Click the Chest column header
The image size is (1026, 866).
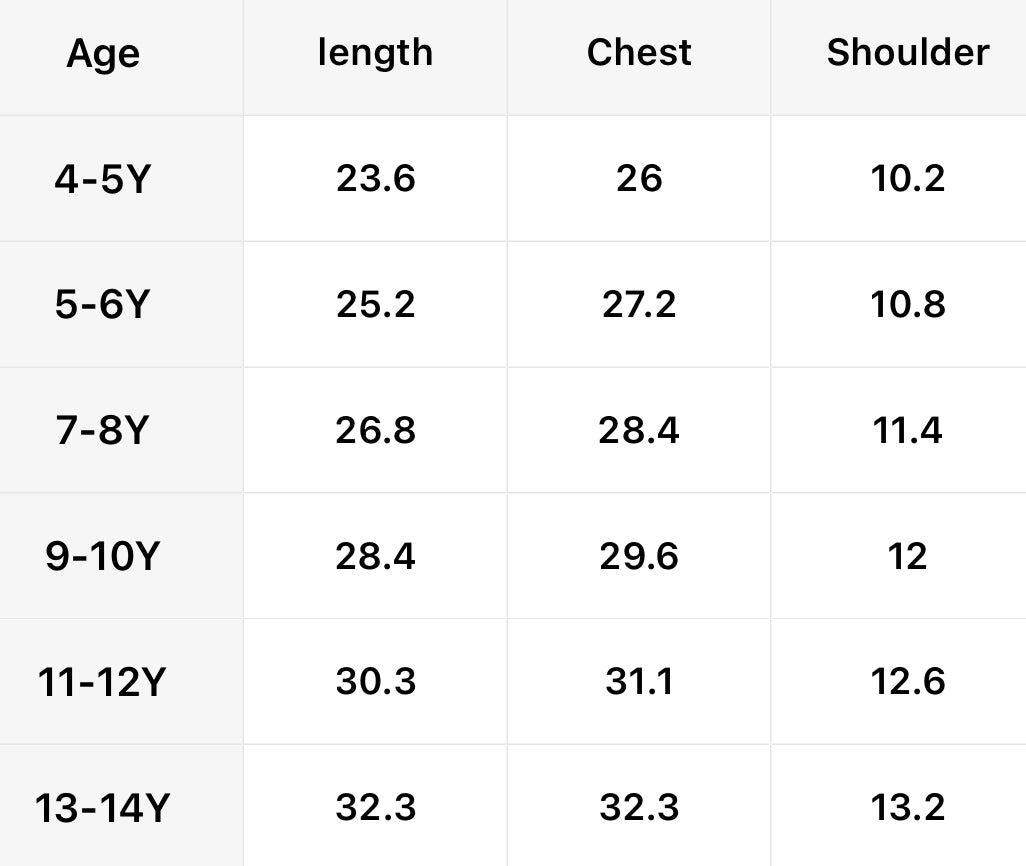[x=639, y=53]
